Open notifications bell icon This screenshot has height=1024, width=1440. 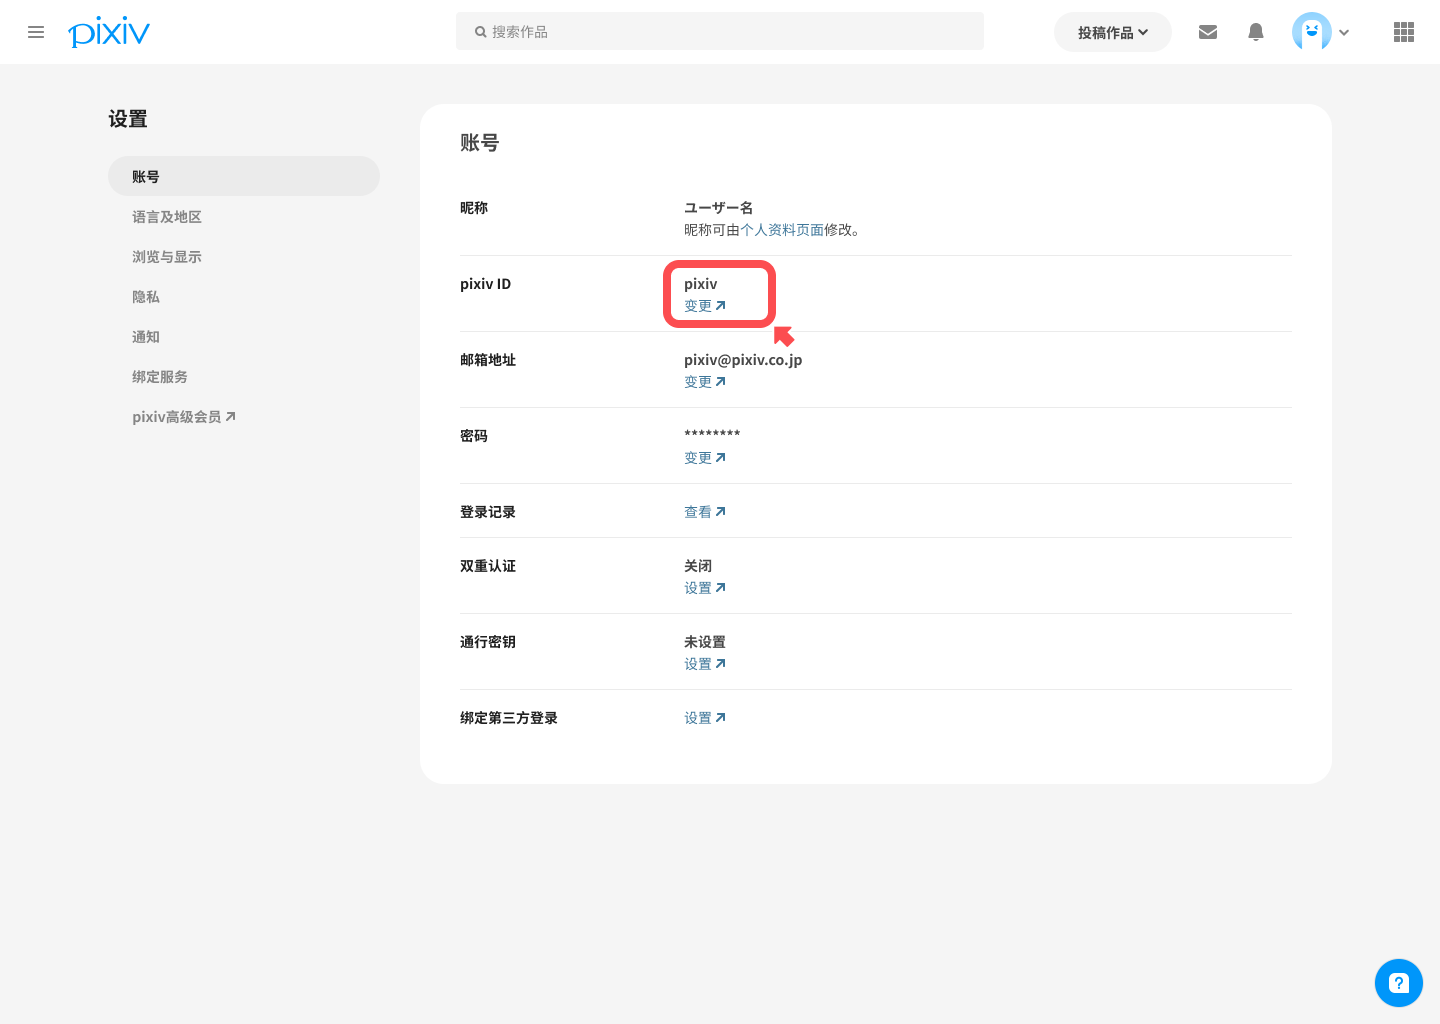(1256, 32)
